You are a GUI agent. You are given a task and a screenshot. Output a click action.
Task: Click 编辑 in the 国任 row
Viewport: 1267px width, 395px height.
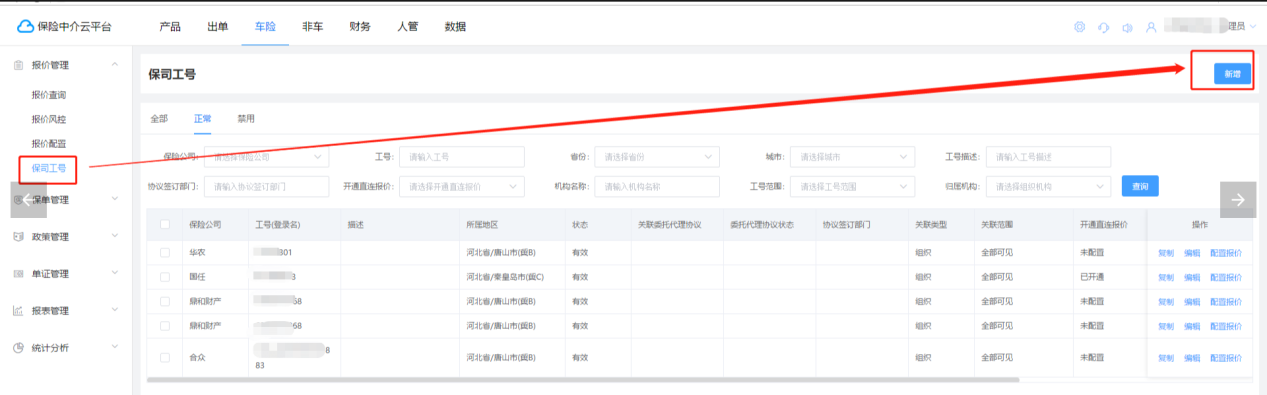(1192, 277)
